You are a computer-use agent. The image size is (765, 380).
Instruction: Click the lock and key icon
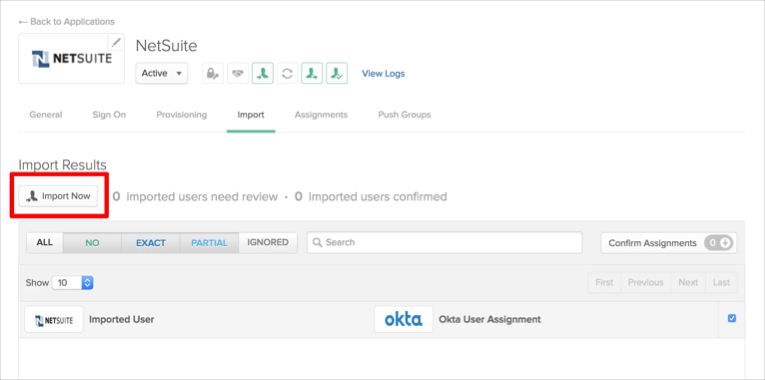point(213,74)
